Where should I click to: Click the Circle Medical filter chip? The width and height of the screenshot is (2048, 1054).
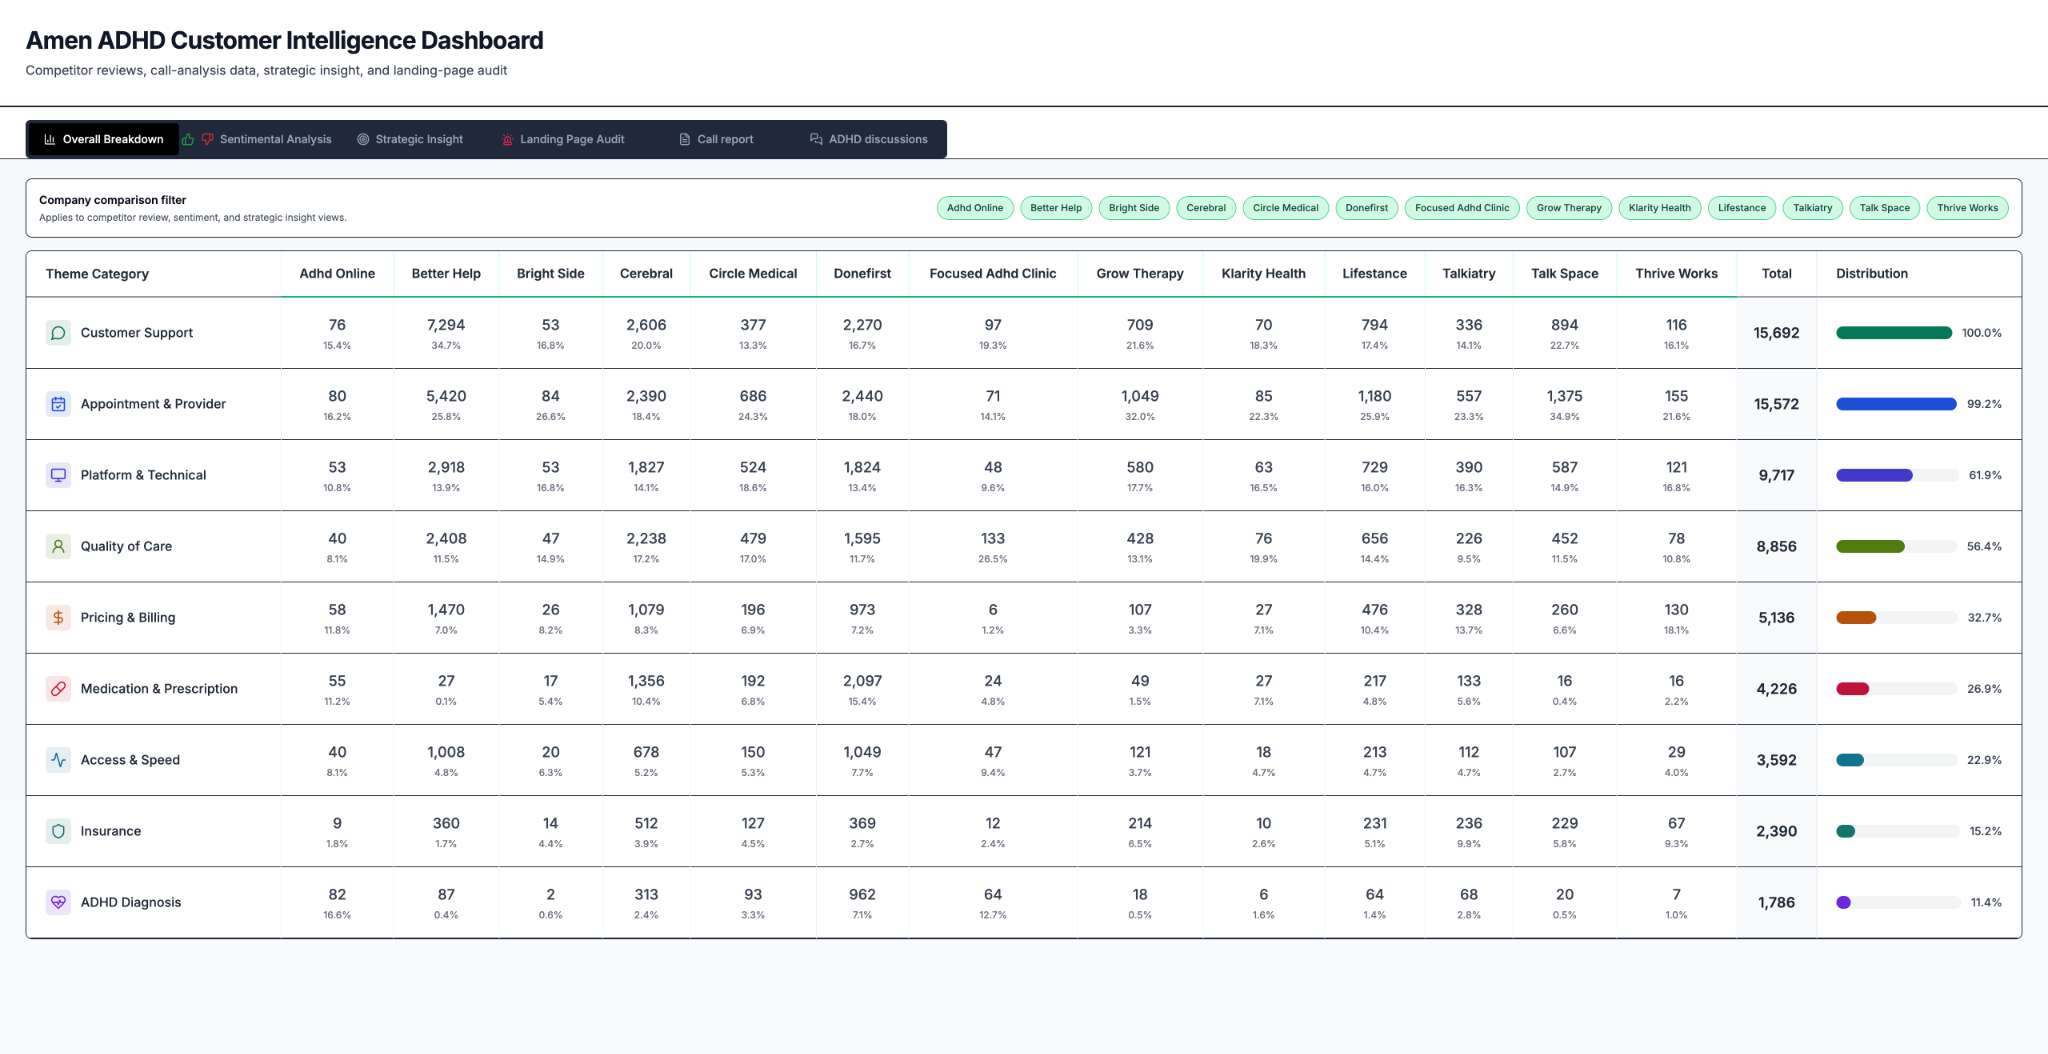1285,208
